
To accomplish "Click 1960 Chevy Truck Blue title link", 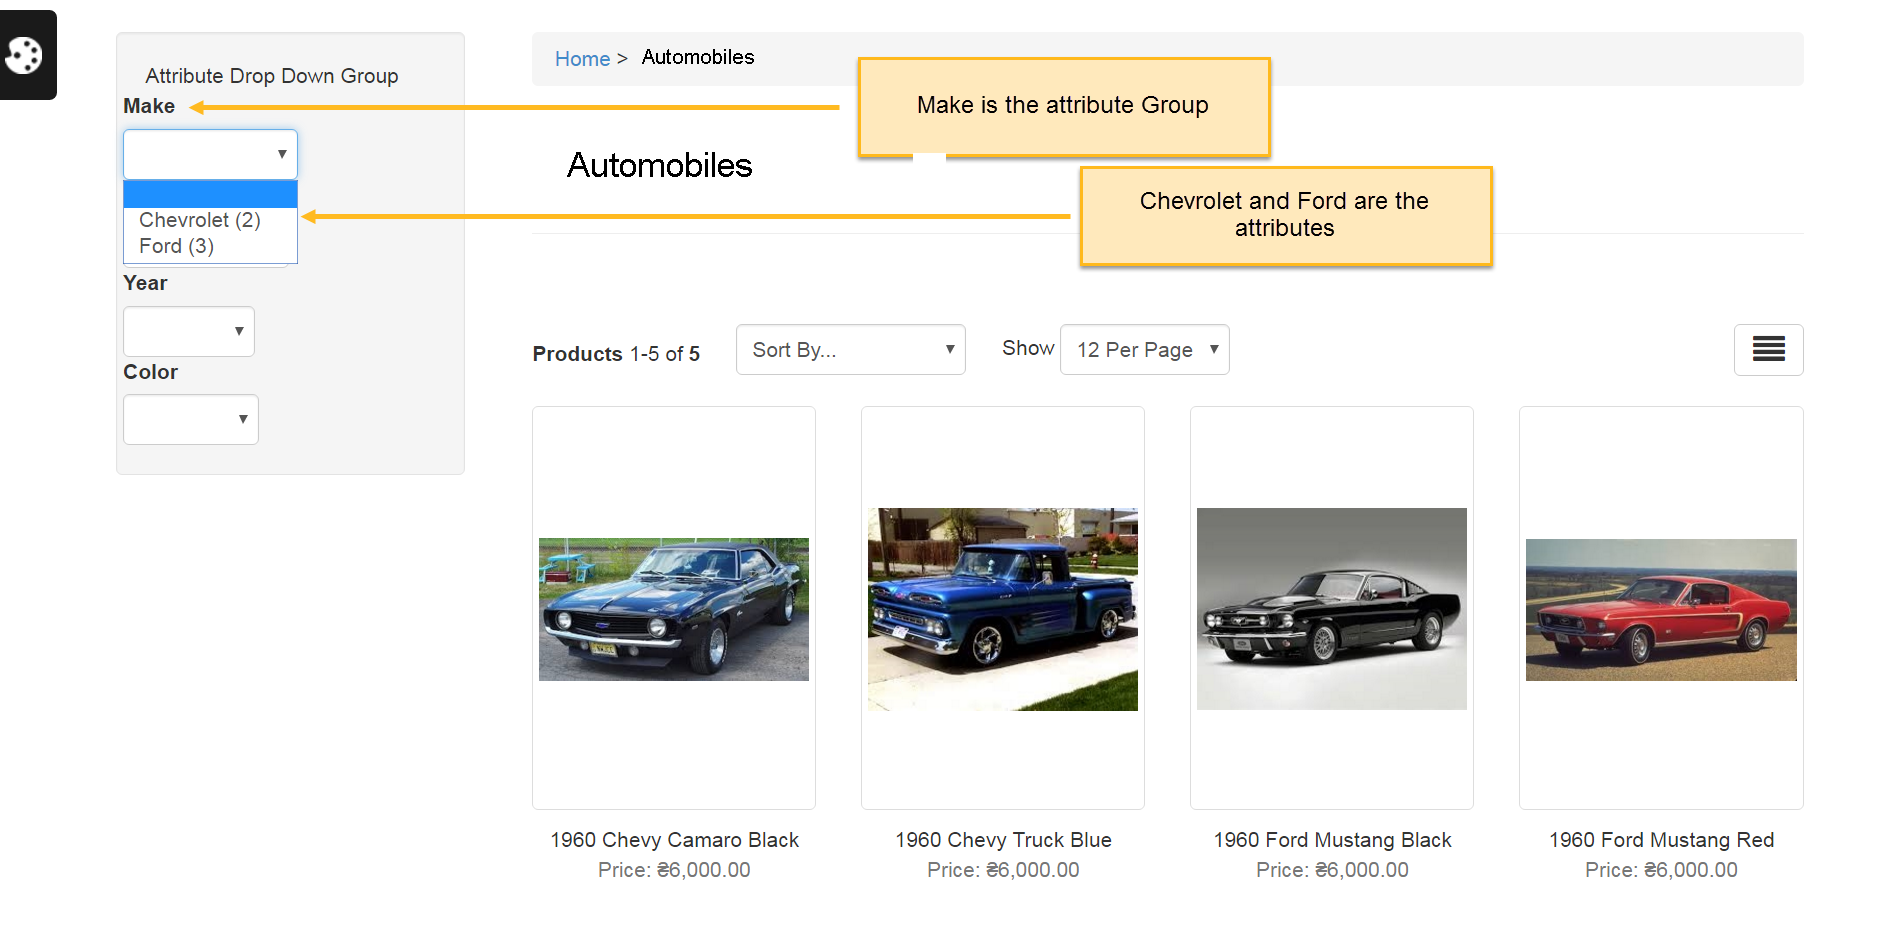I will click(x=1003, y=840).
